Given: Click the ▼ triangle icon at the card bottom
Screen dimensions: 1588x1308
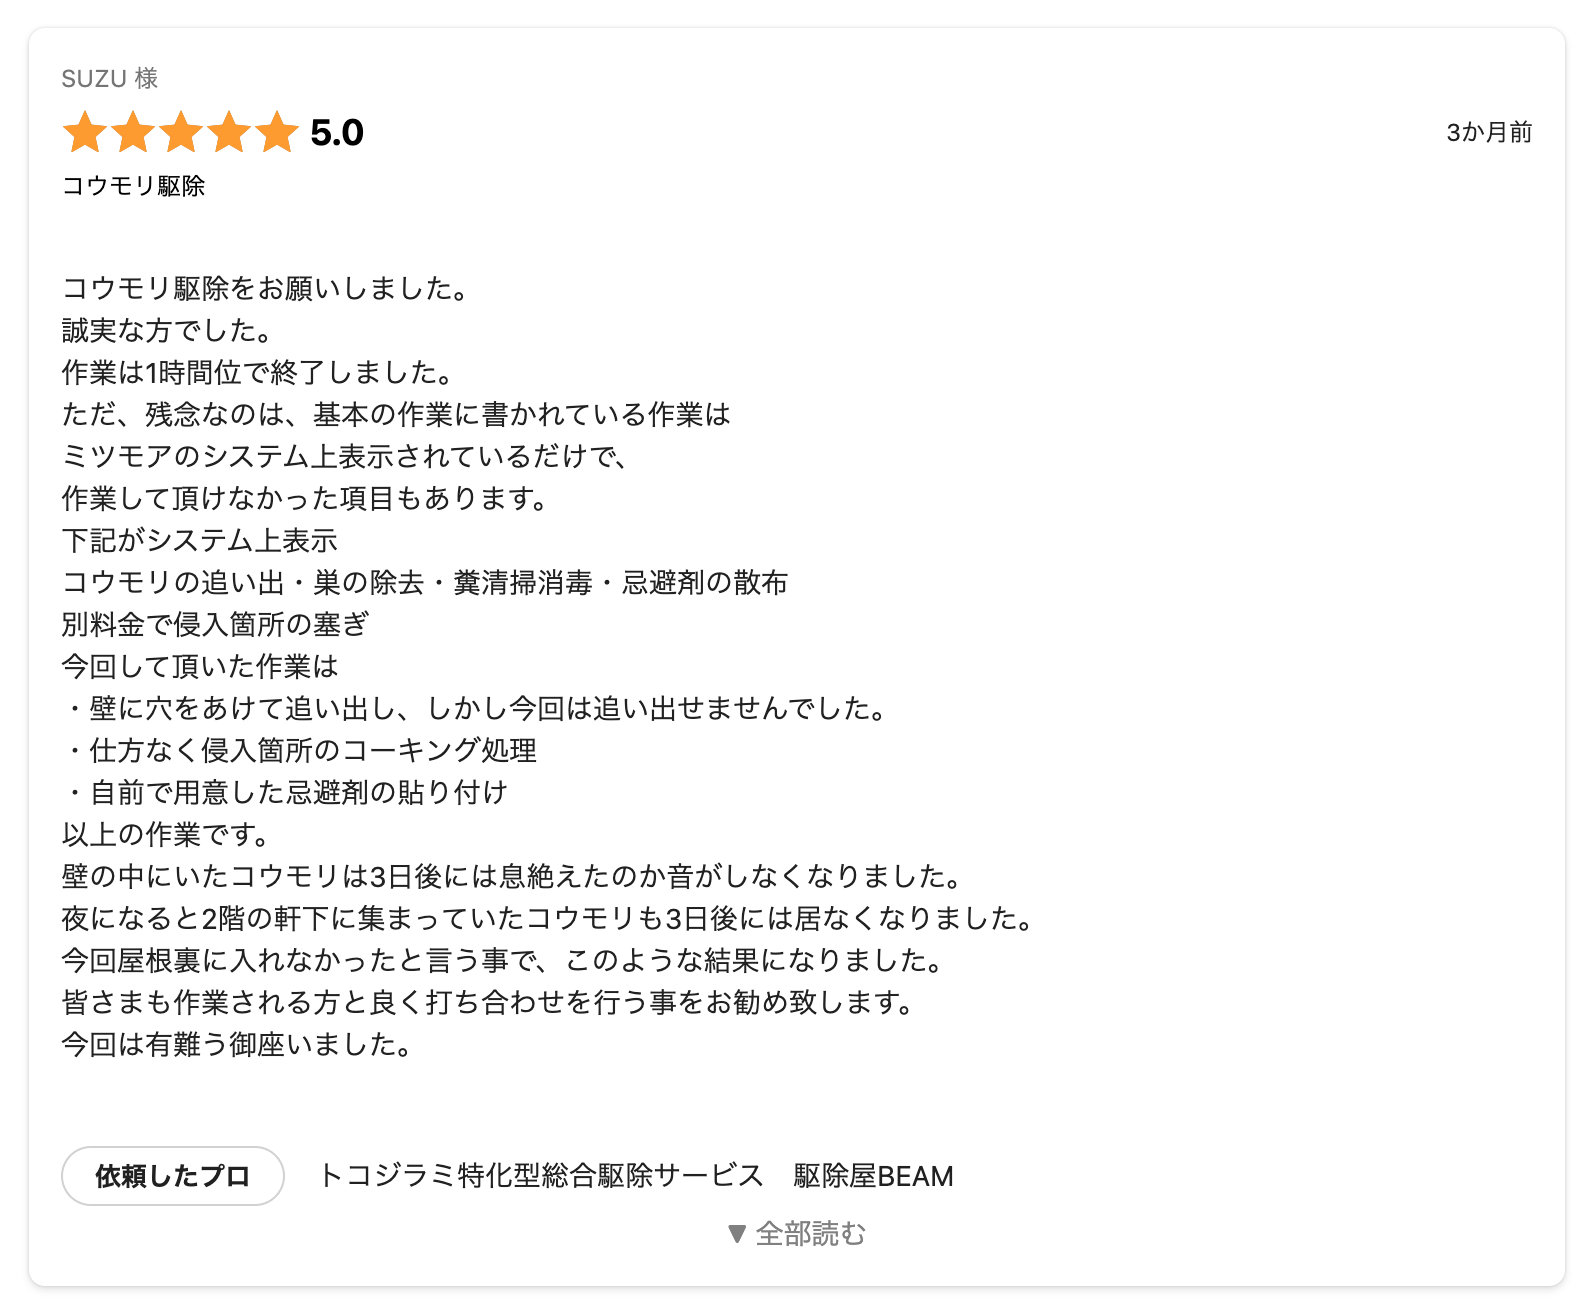Looking at the screenshot, I should 737,1234.
